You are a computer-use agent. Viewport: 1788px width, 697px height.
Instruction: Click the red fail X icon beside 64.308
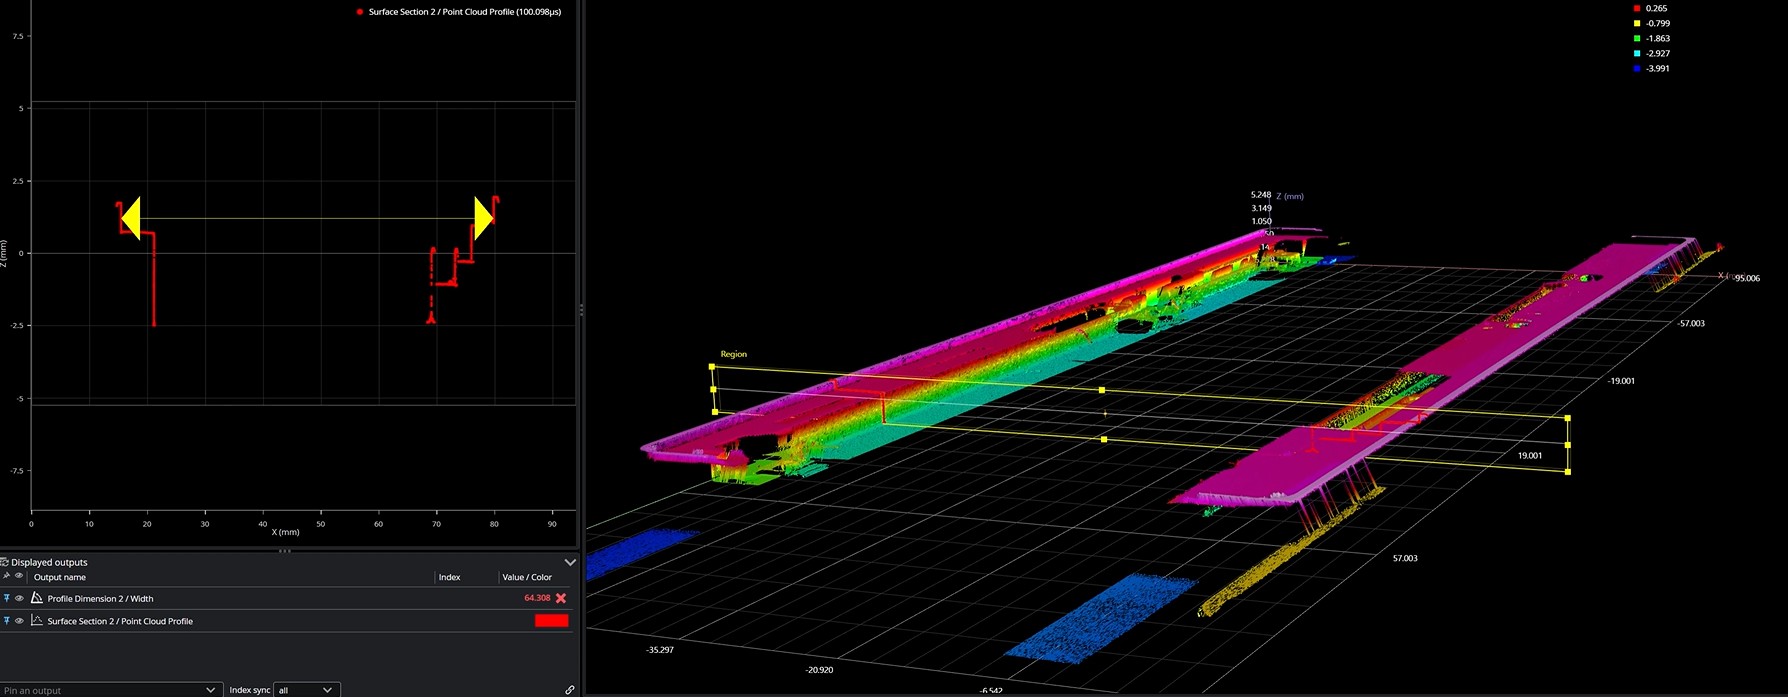561,598
